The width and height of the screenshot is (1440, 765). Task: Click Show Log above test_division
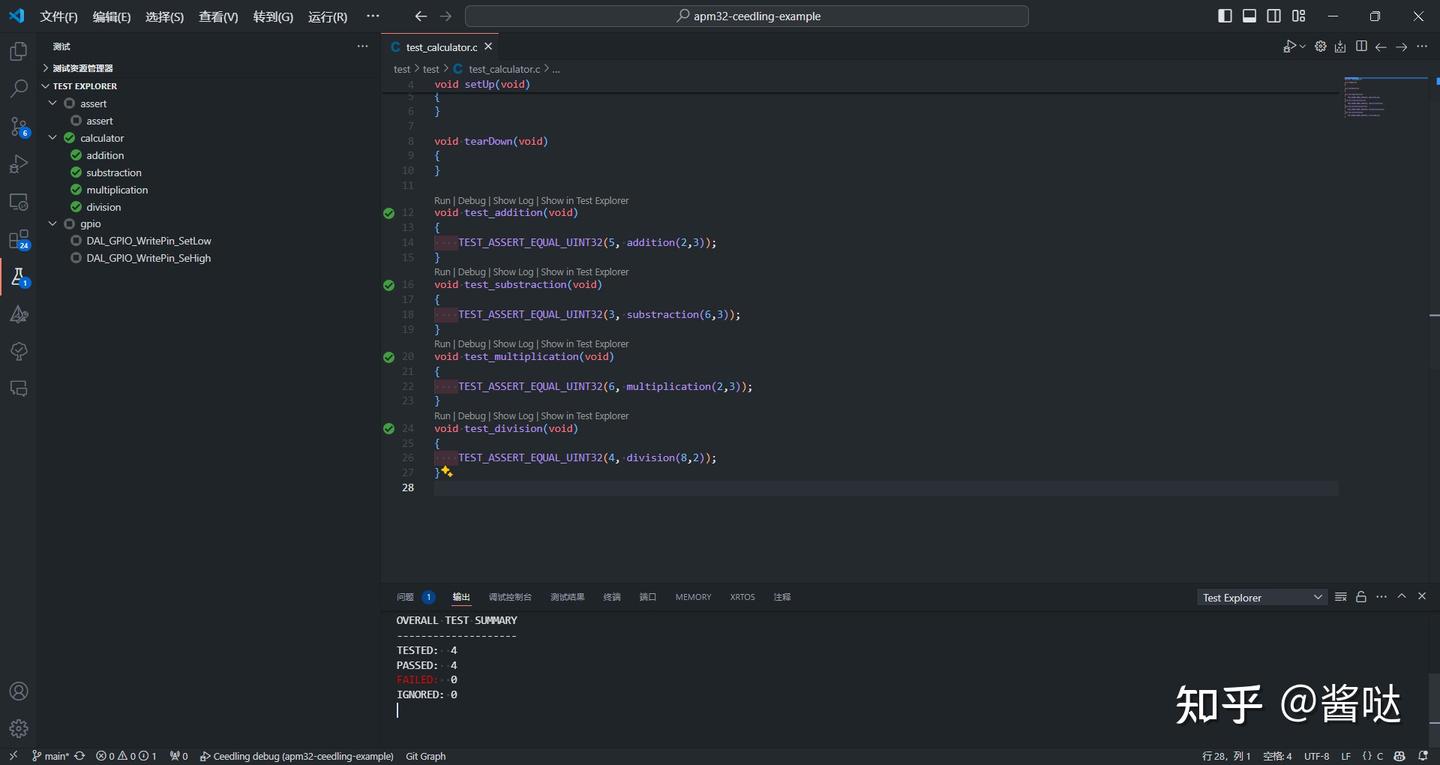[x=513, y=416]
